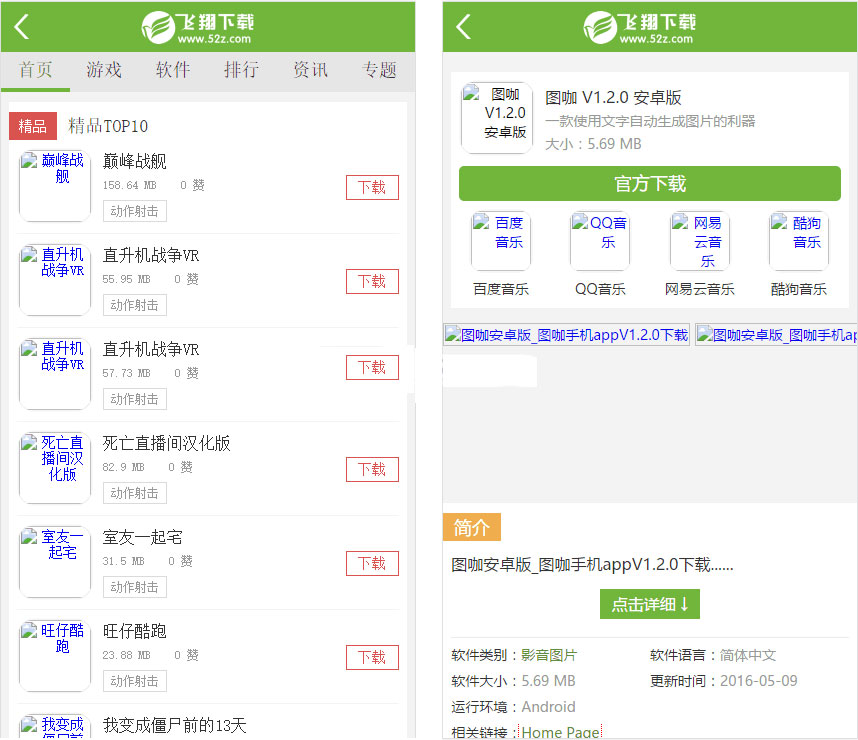This screenshot has height=740, width=858.
Task: Download 旺仔酷跑
Action: 372,657
